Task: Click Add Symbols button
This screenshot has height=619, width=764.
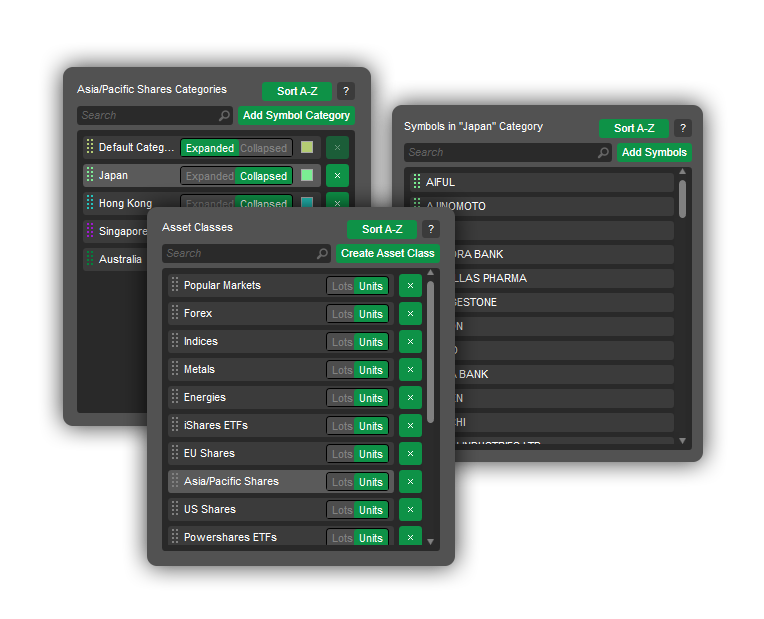Action: (x=654, y=153)
